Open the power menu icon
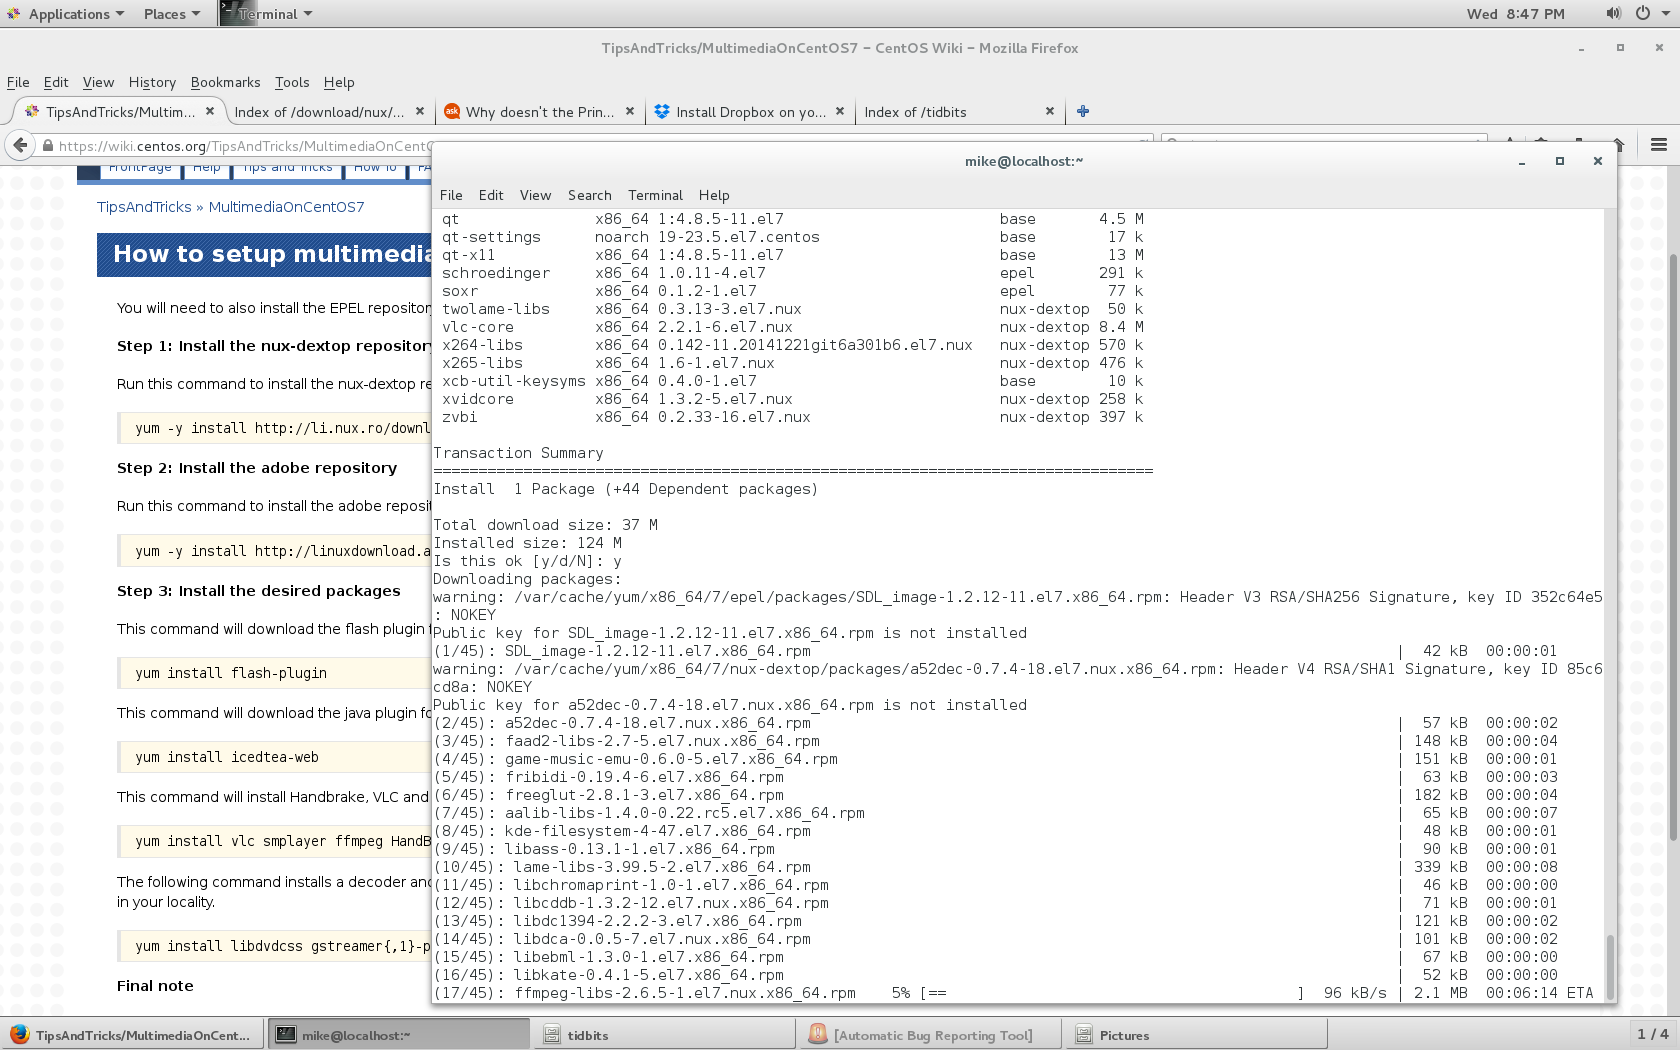 point(1642,13)
